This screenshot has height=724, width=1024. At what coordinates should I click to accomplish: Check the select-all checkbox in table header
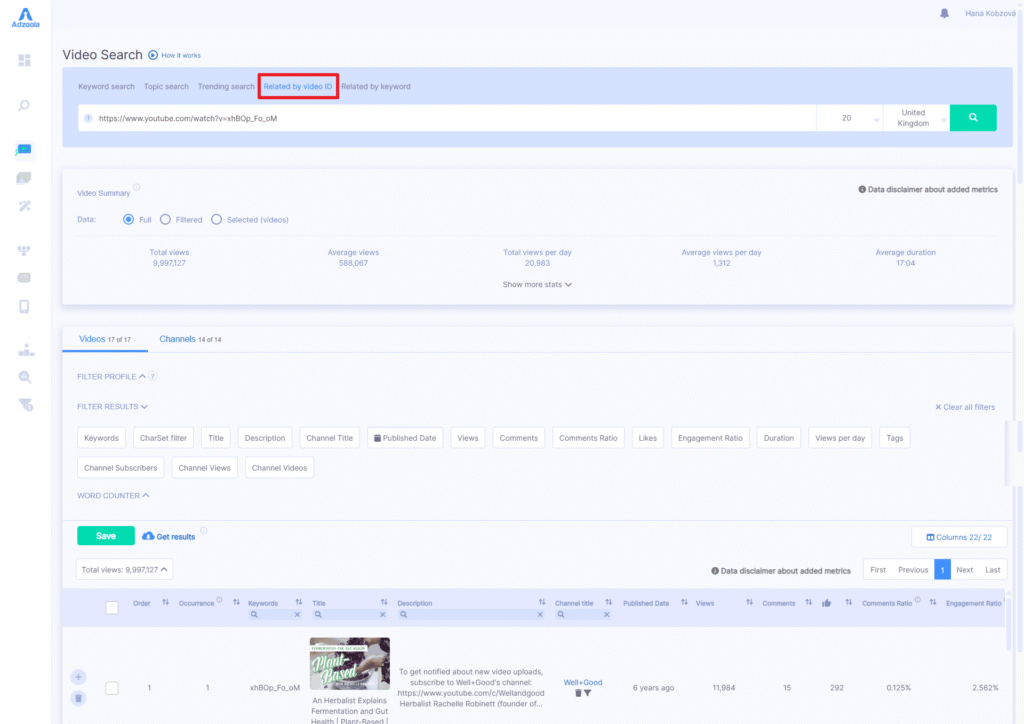tap(112, 607)
